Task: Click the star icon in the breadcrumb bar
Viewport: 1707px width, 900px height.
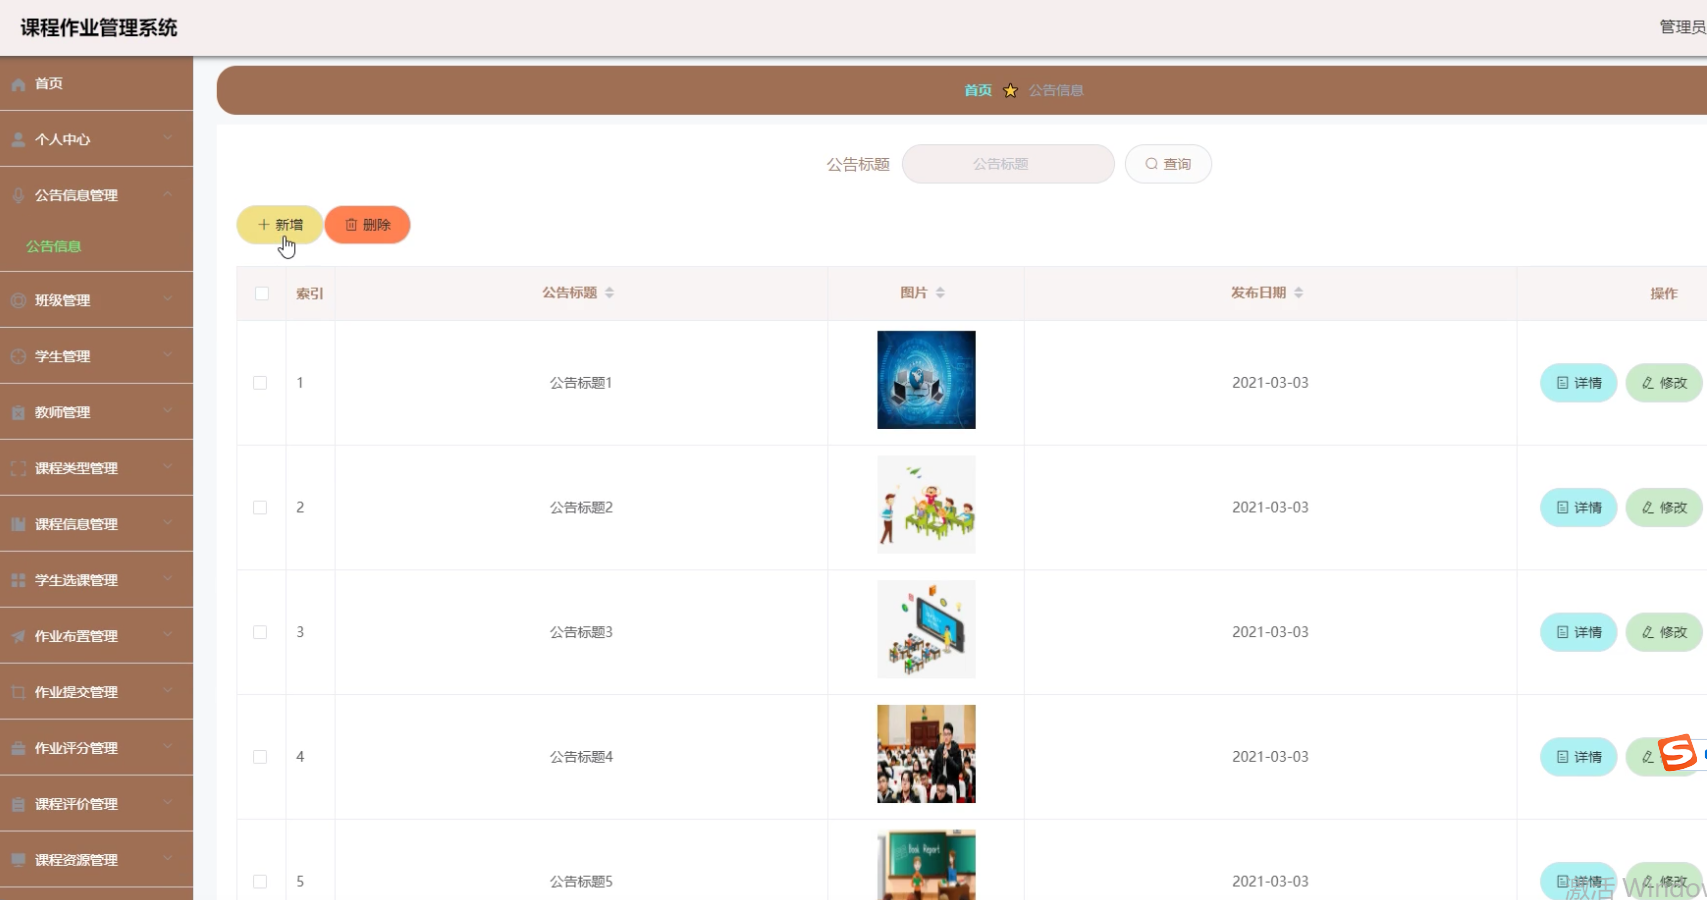Action: click(1010, 90)
